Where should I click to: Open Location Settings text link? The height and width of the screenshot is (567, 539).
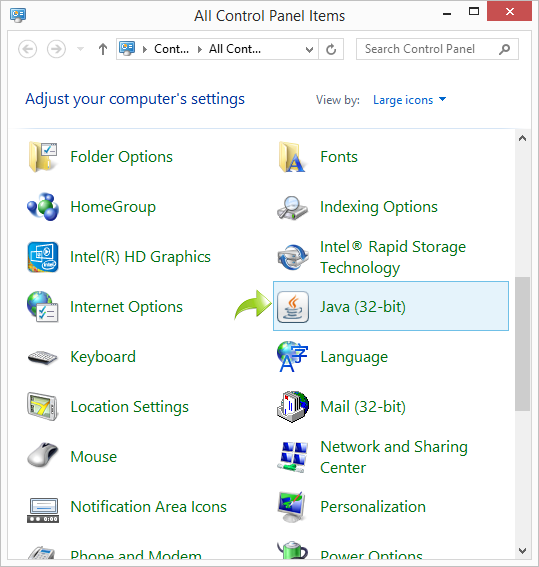(129, 407)
